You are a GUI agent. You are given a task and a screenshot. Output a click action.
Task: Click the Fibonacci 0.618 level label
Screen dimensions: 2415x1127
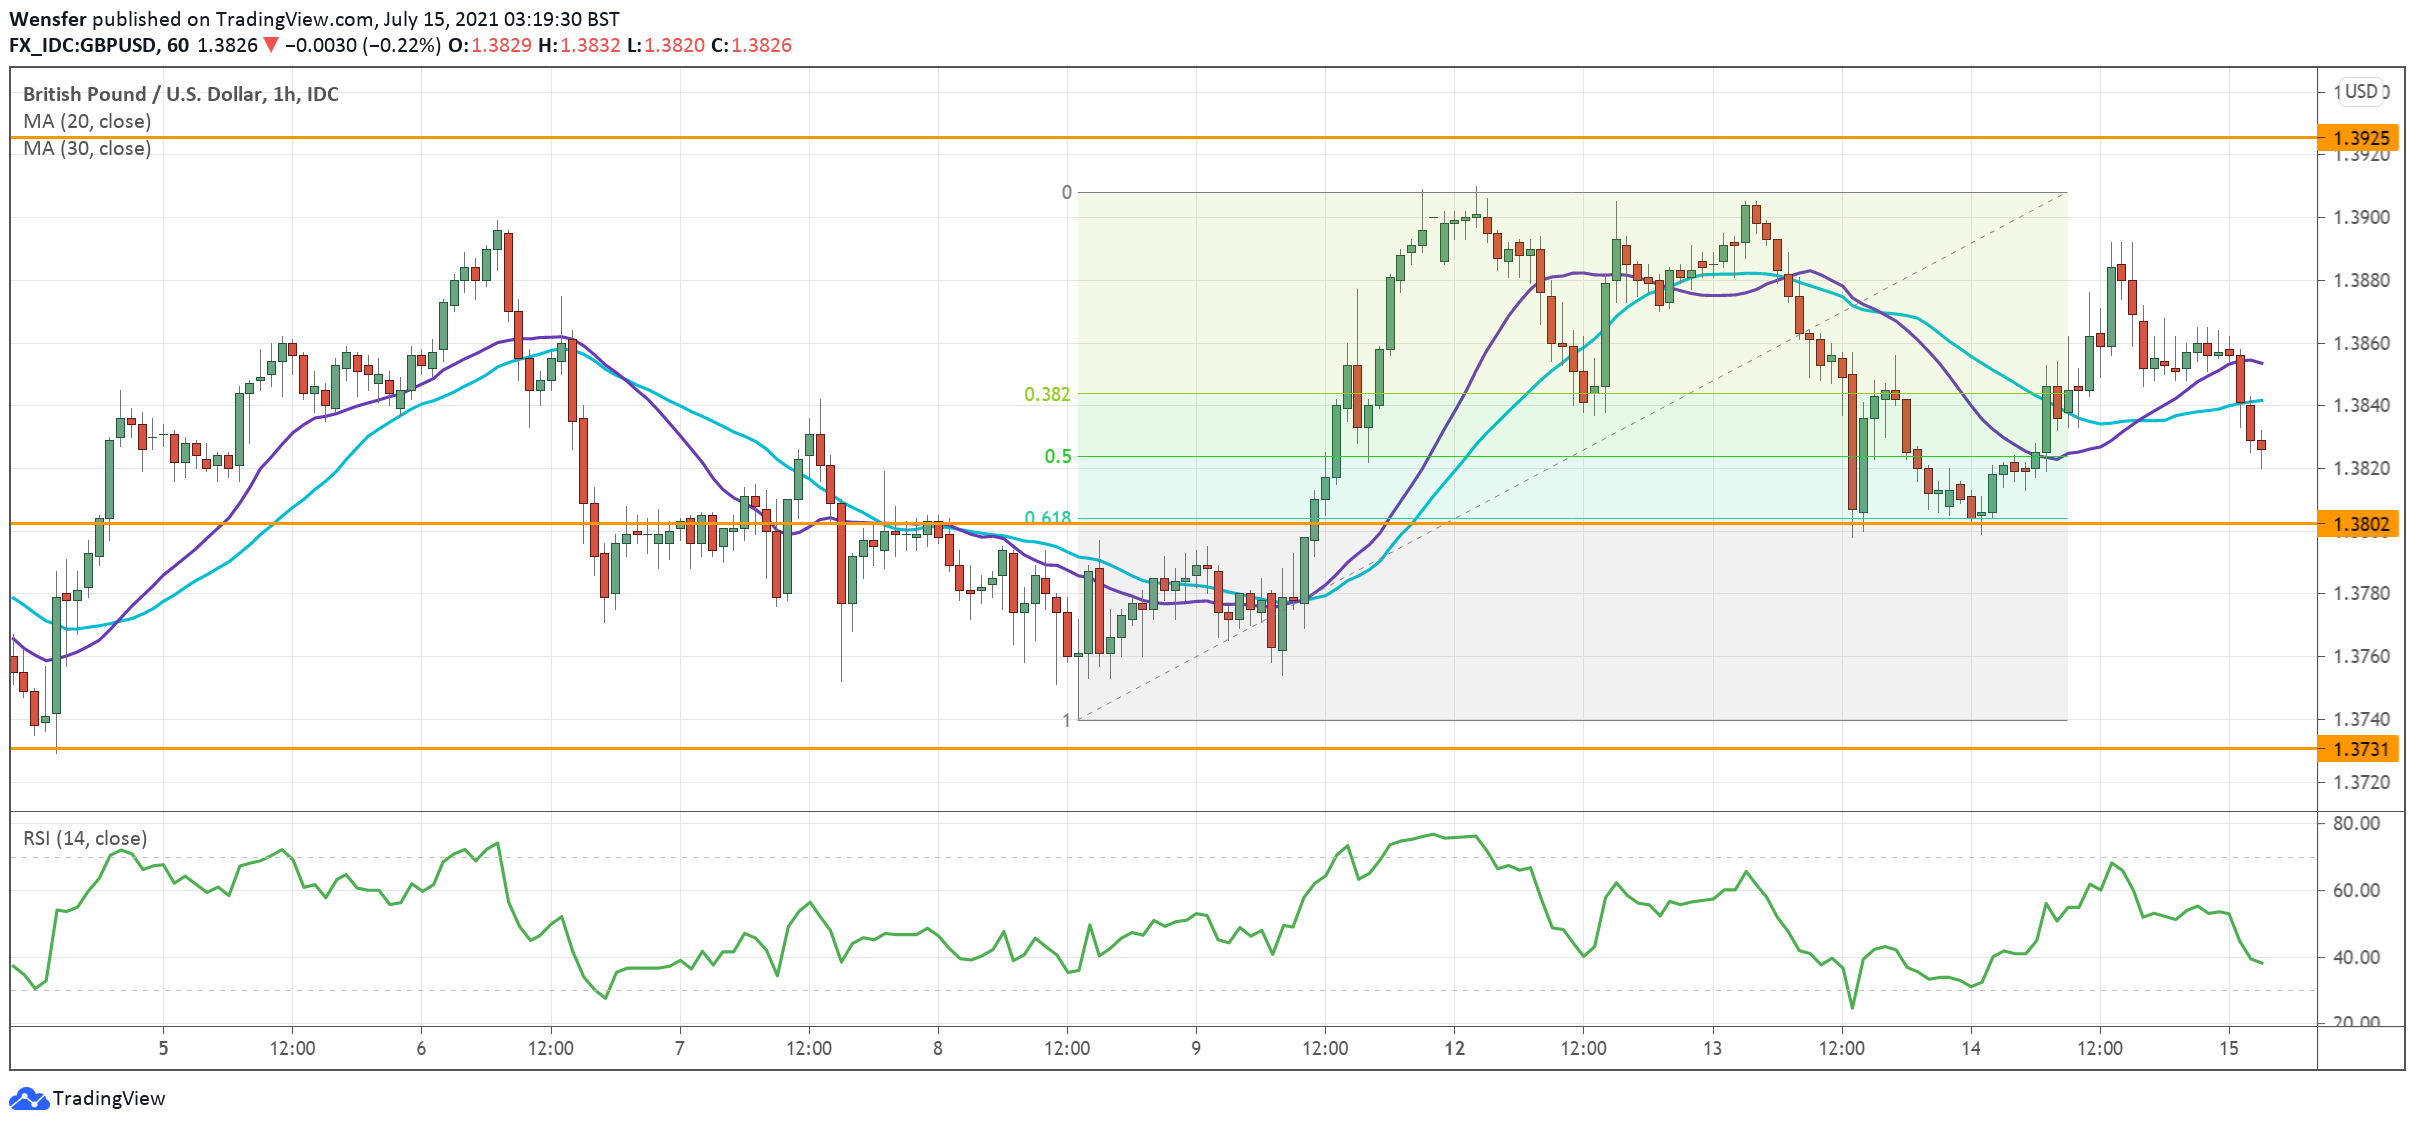tap(1047, 517)
